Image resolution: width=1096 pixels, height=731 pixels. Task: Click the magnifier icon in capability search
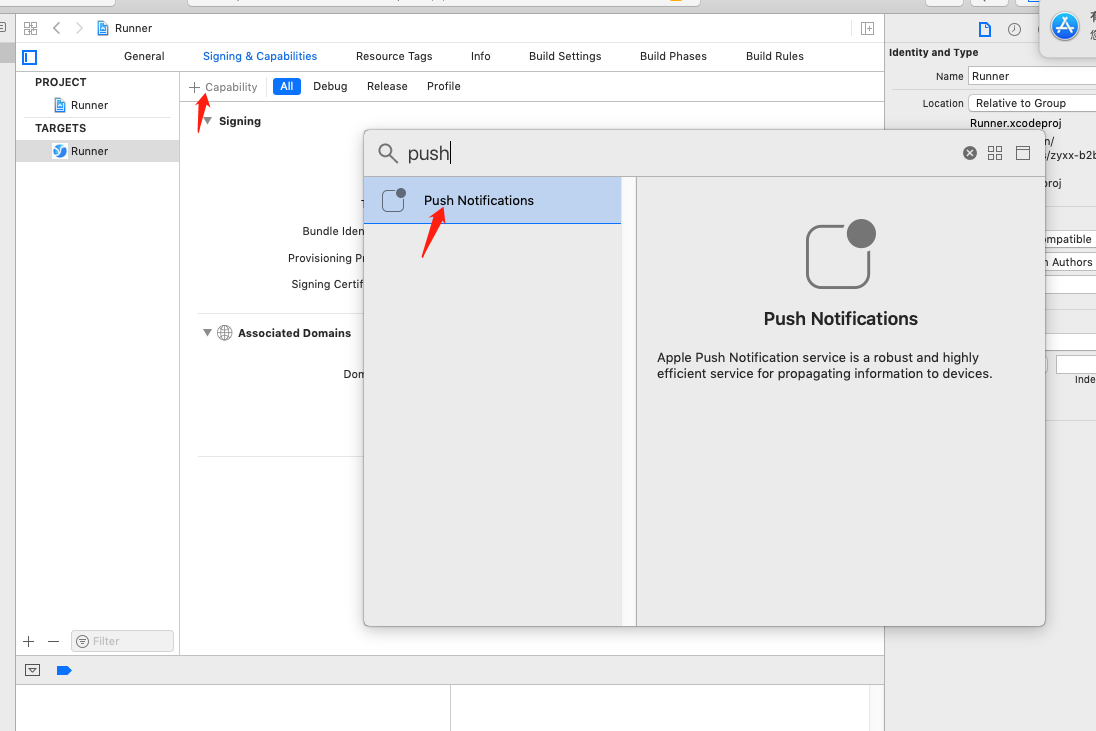pos(388,153)
